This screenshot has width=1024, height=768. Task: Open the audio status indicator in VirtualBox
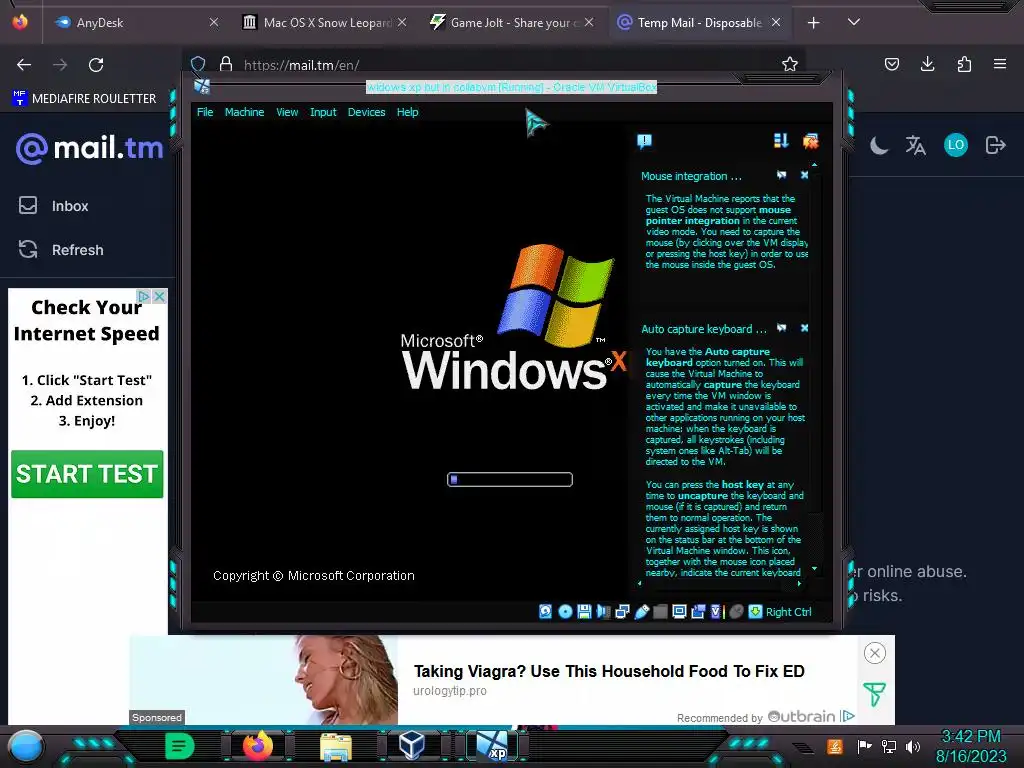pyautogui.click(x=603, y=611)
